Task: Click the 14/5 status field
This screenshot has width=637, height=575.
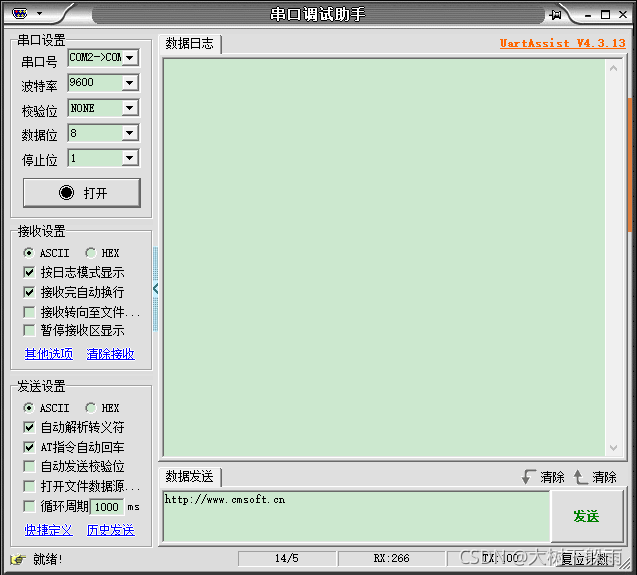Action: point(287,558)
